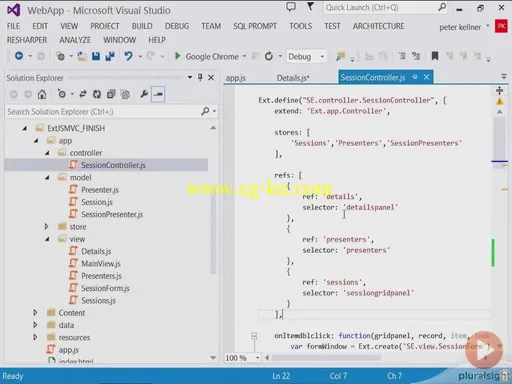Image resolution: width=512 pixels, height=384 pixels.
Task: Click the comment selection toolbar icon
Action: point(402,56)
